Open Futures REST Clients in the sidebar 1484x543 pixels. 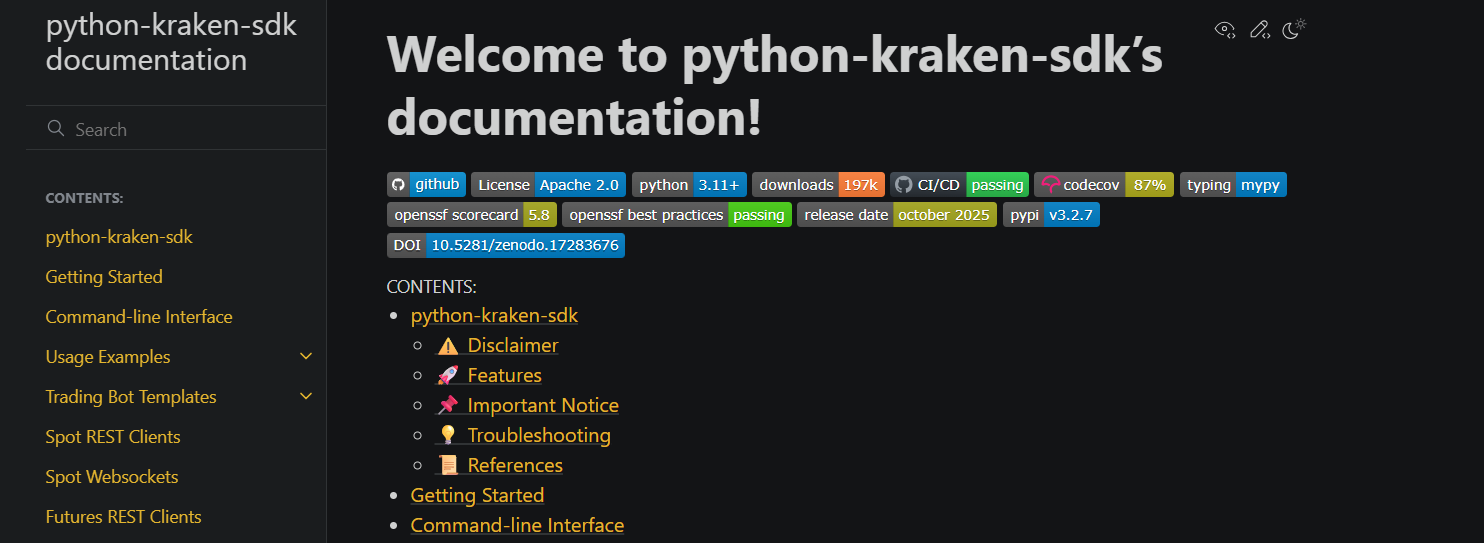pos(124,517)
